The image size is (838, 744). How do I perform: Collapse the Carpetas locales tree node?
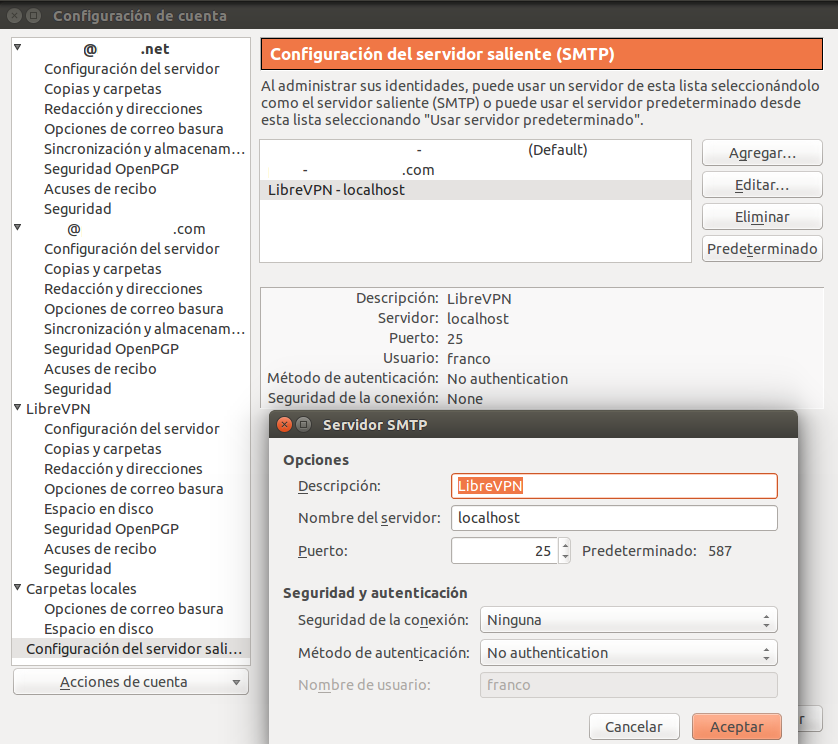click(18, 589)
